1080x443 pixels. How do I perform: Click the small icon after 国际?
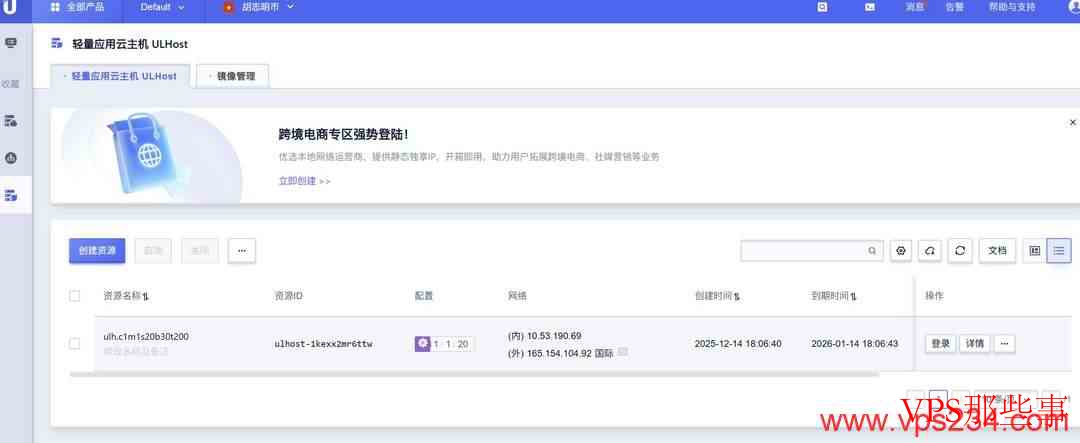pos(623,352)
